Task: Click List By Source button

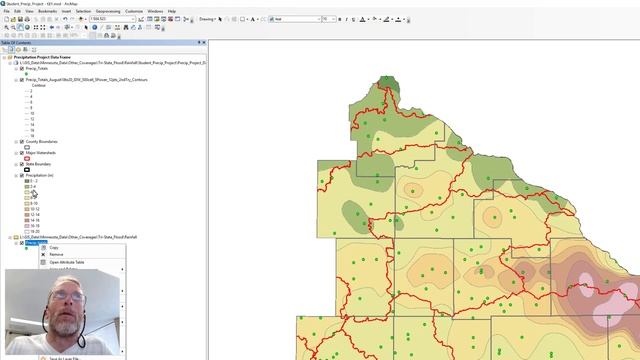Action: [x=11, y=50]
